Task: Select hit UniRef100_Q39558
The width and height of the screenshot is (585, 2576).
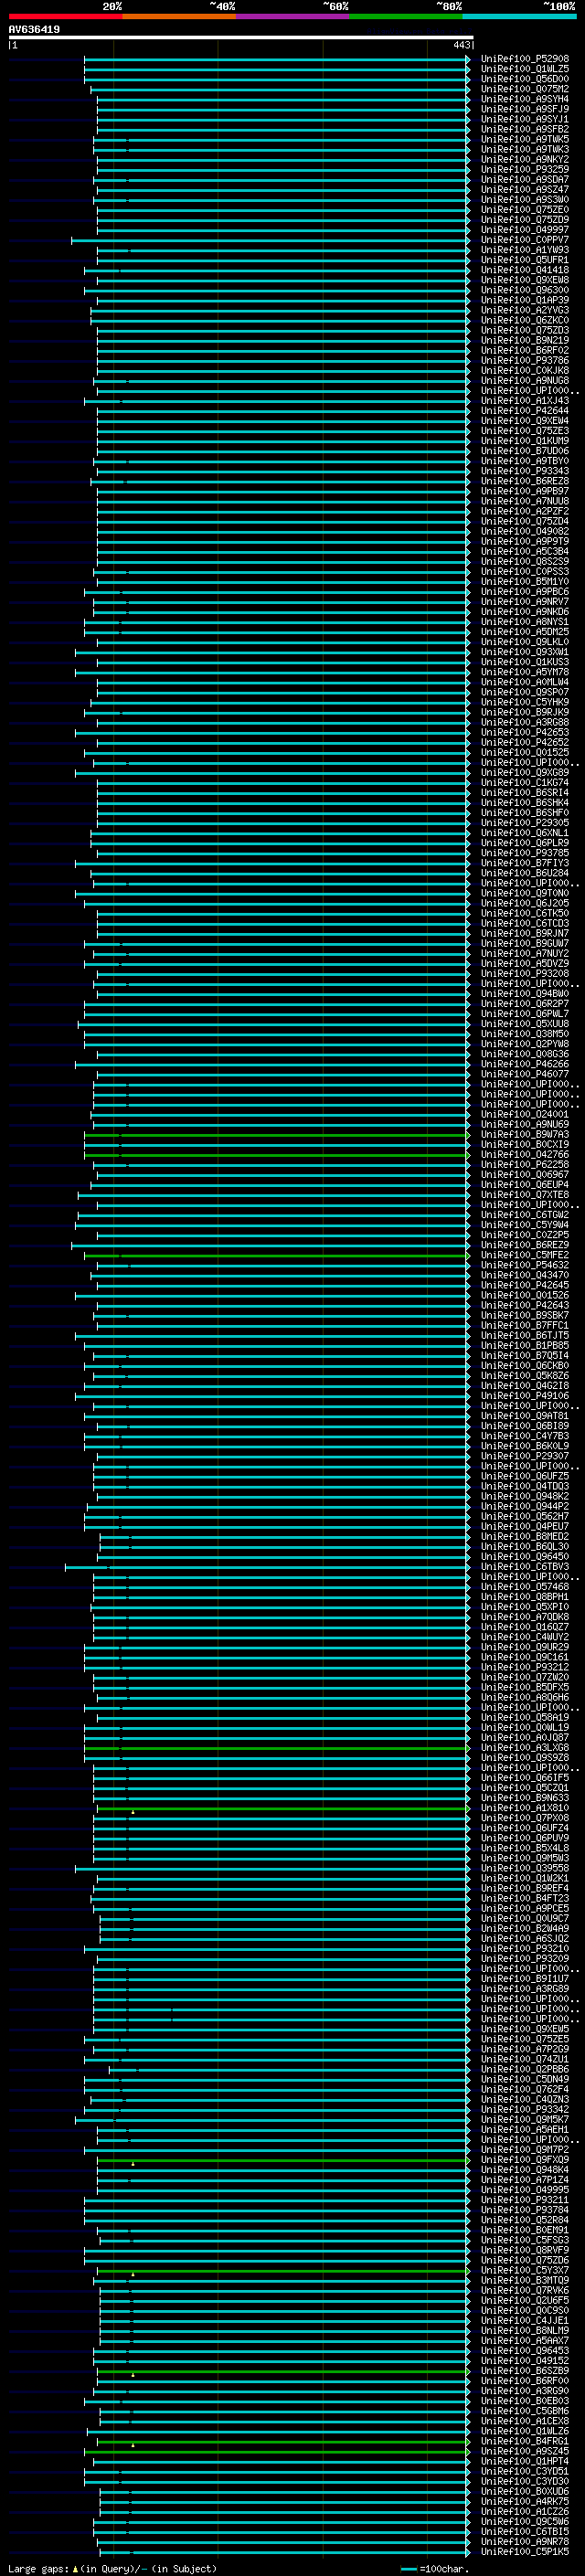Action: (x=524, y=1868)
